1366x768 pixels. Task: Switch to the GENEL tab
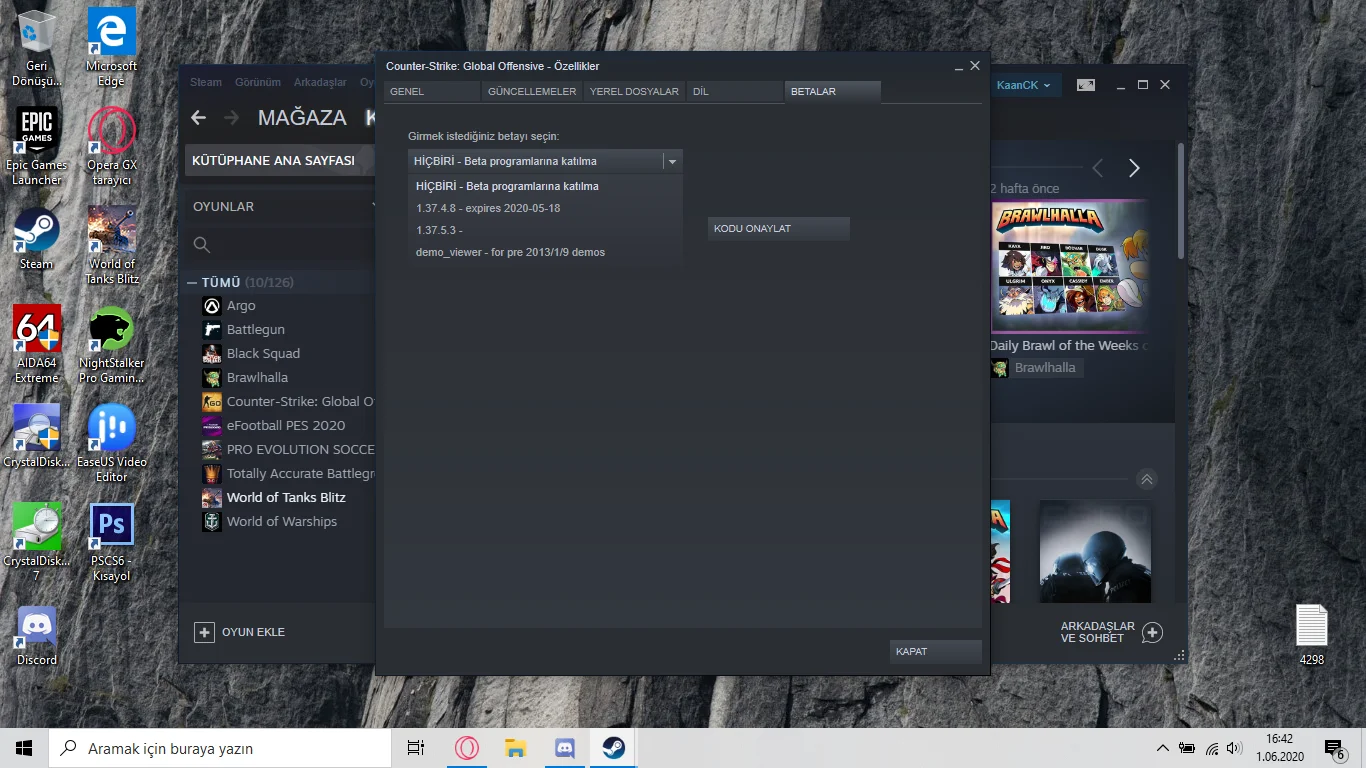(432, 91)
